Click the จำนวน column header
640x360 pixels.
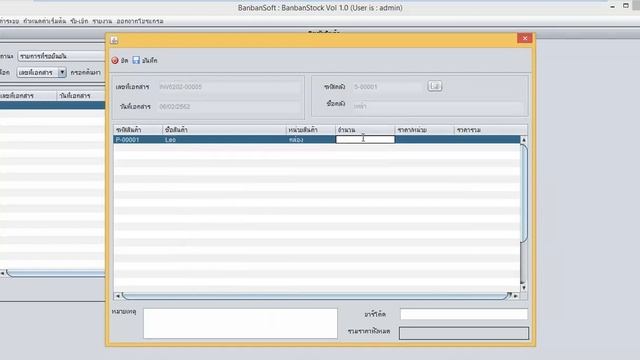(365, 130)
